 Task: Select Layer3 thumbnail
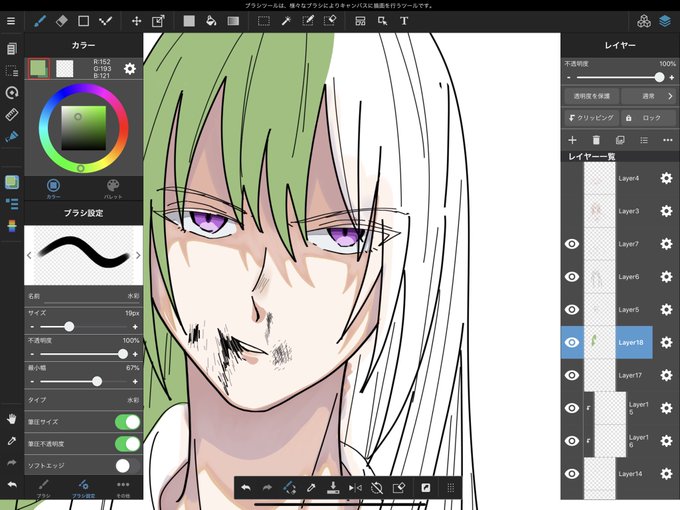(x=600, y=211)
